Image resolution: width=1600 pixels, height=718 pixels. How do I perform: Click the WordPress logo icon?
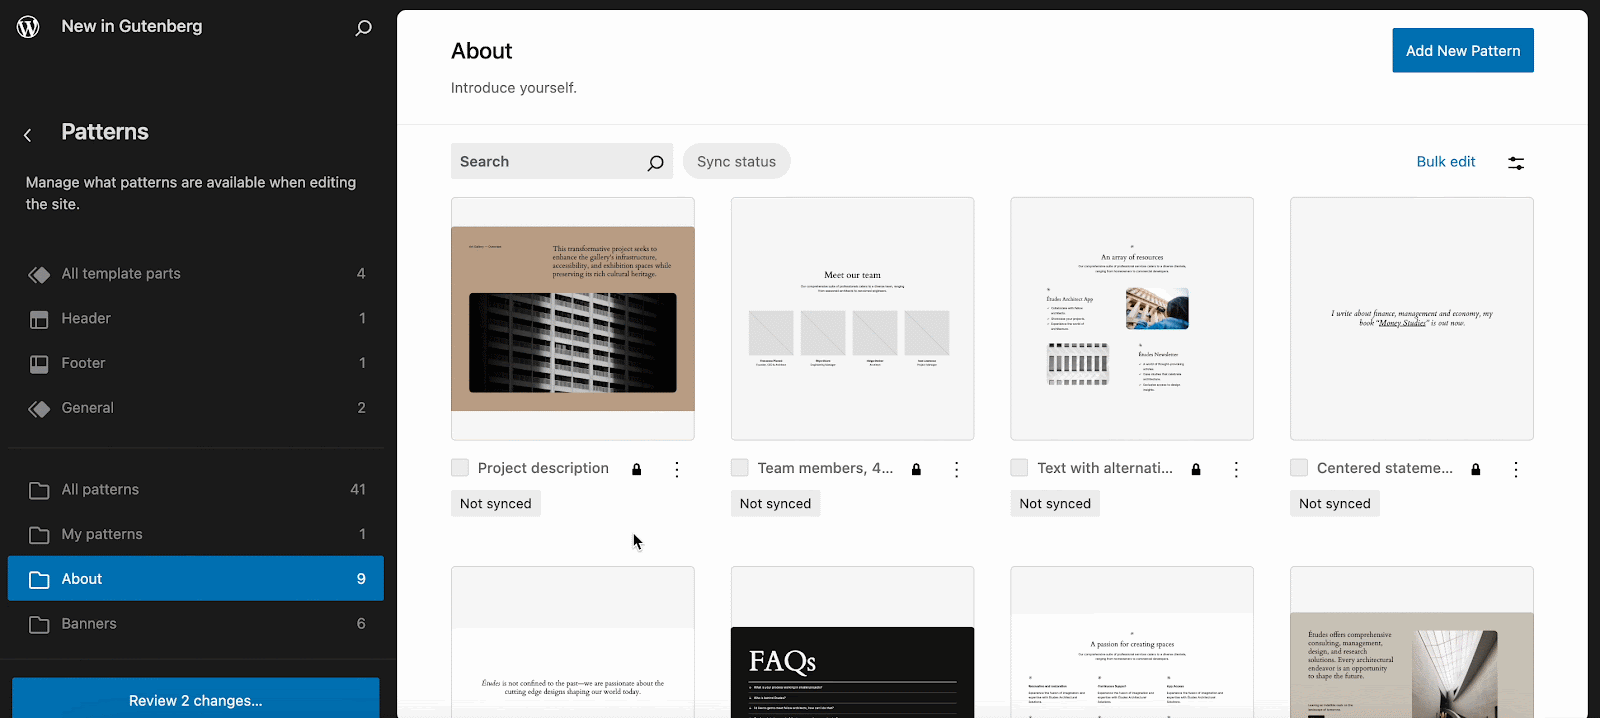pos(28,27)
